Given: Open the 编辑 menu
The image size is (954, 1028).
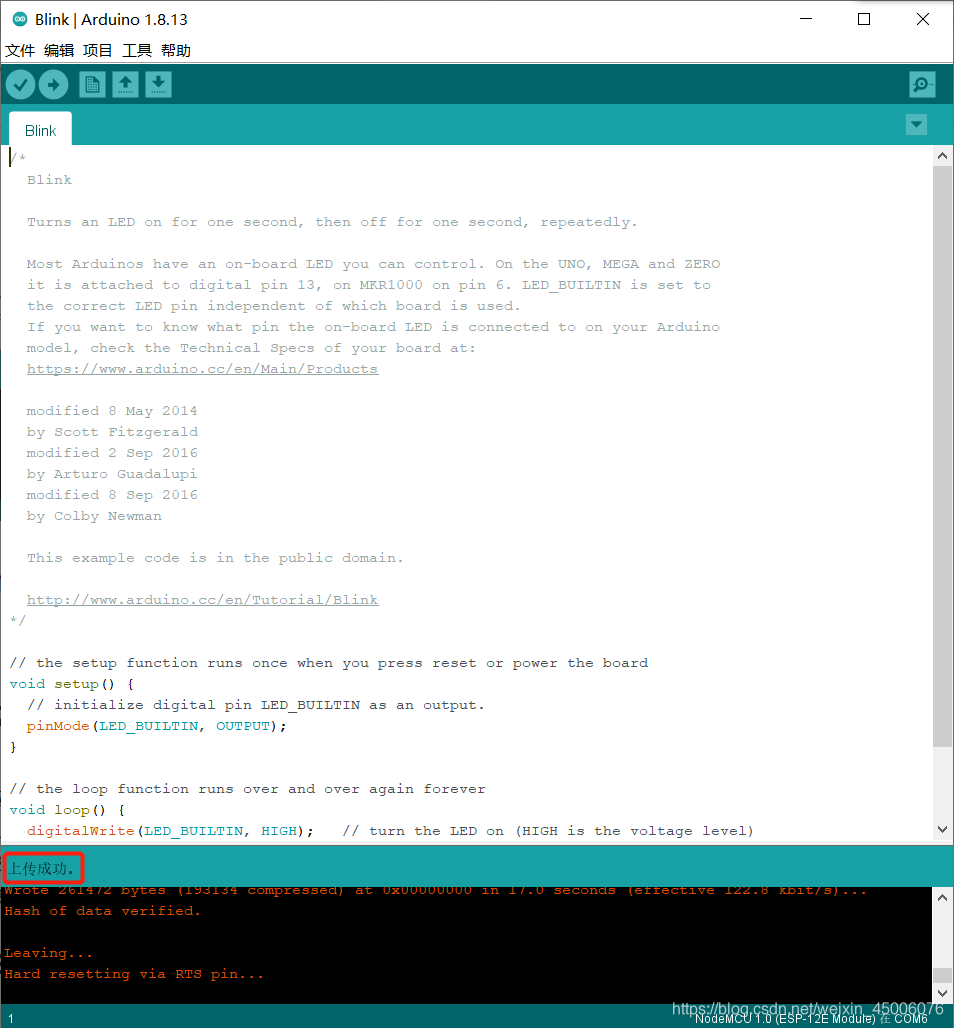Looking at the screenshot, I should (x=59, y=50).
